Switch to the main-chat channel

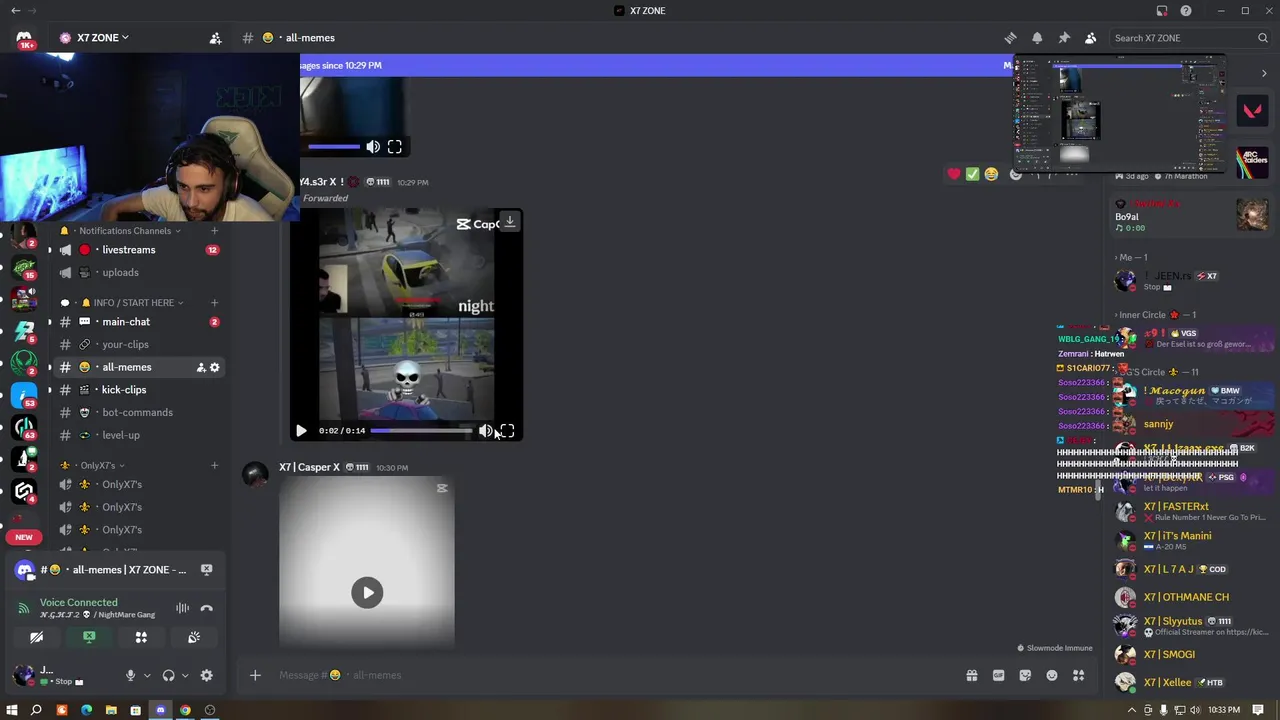point(138,322)
